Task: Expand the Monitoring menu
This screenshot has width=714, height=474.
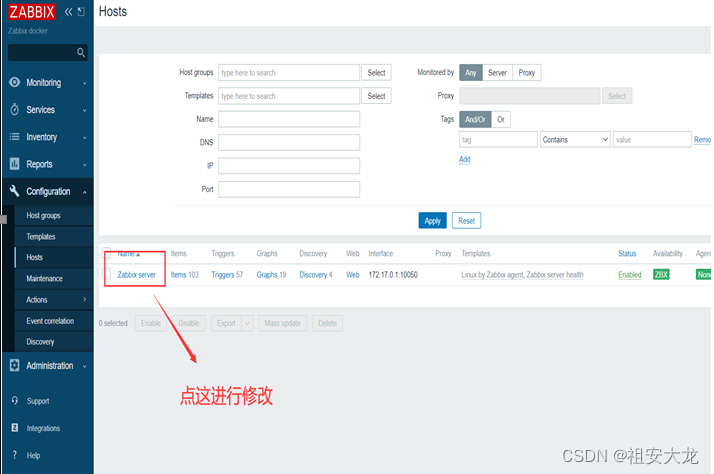Action: 85,83
